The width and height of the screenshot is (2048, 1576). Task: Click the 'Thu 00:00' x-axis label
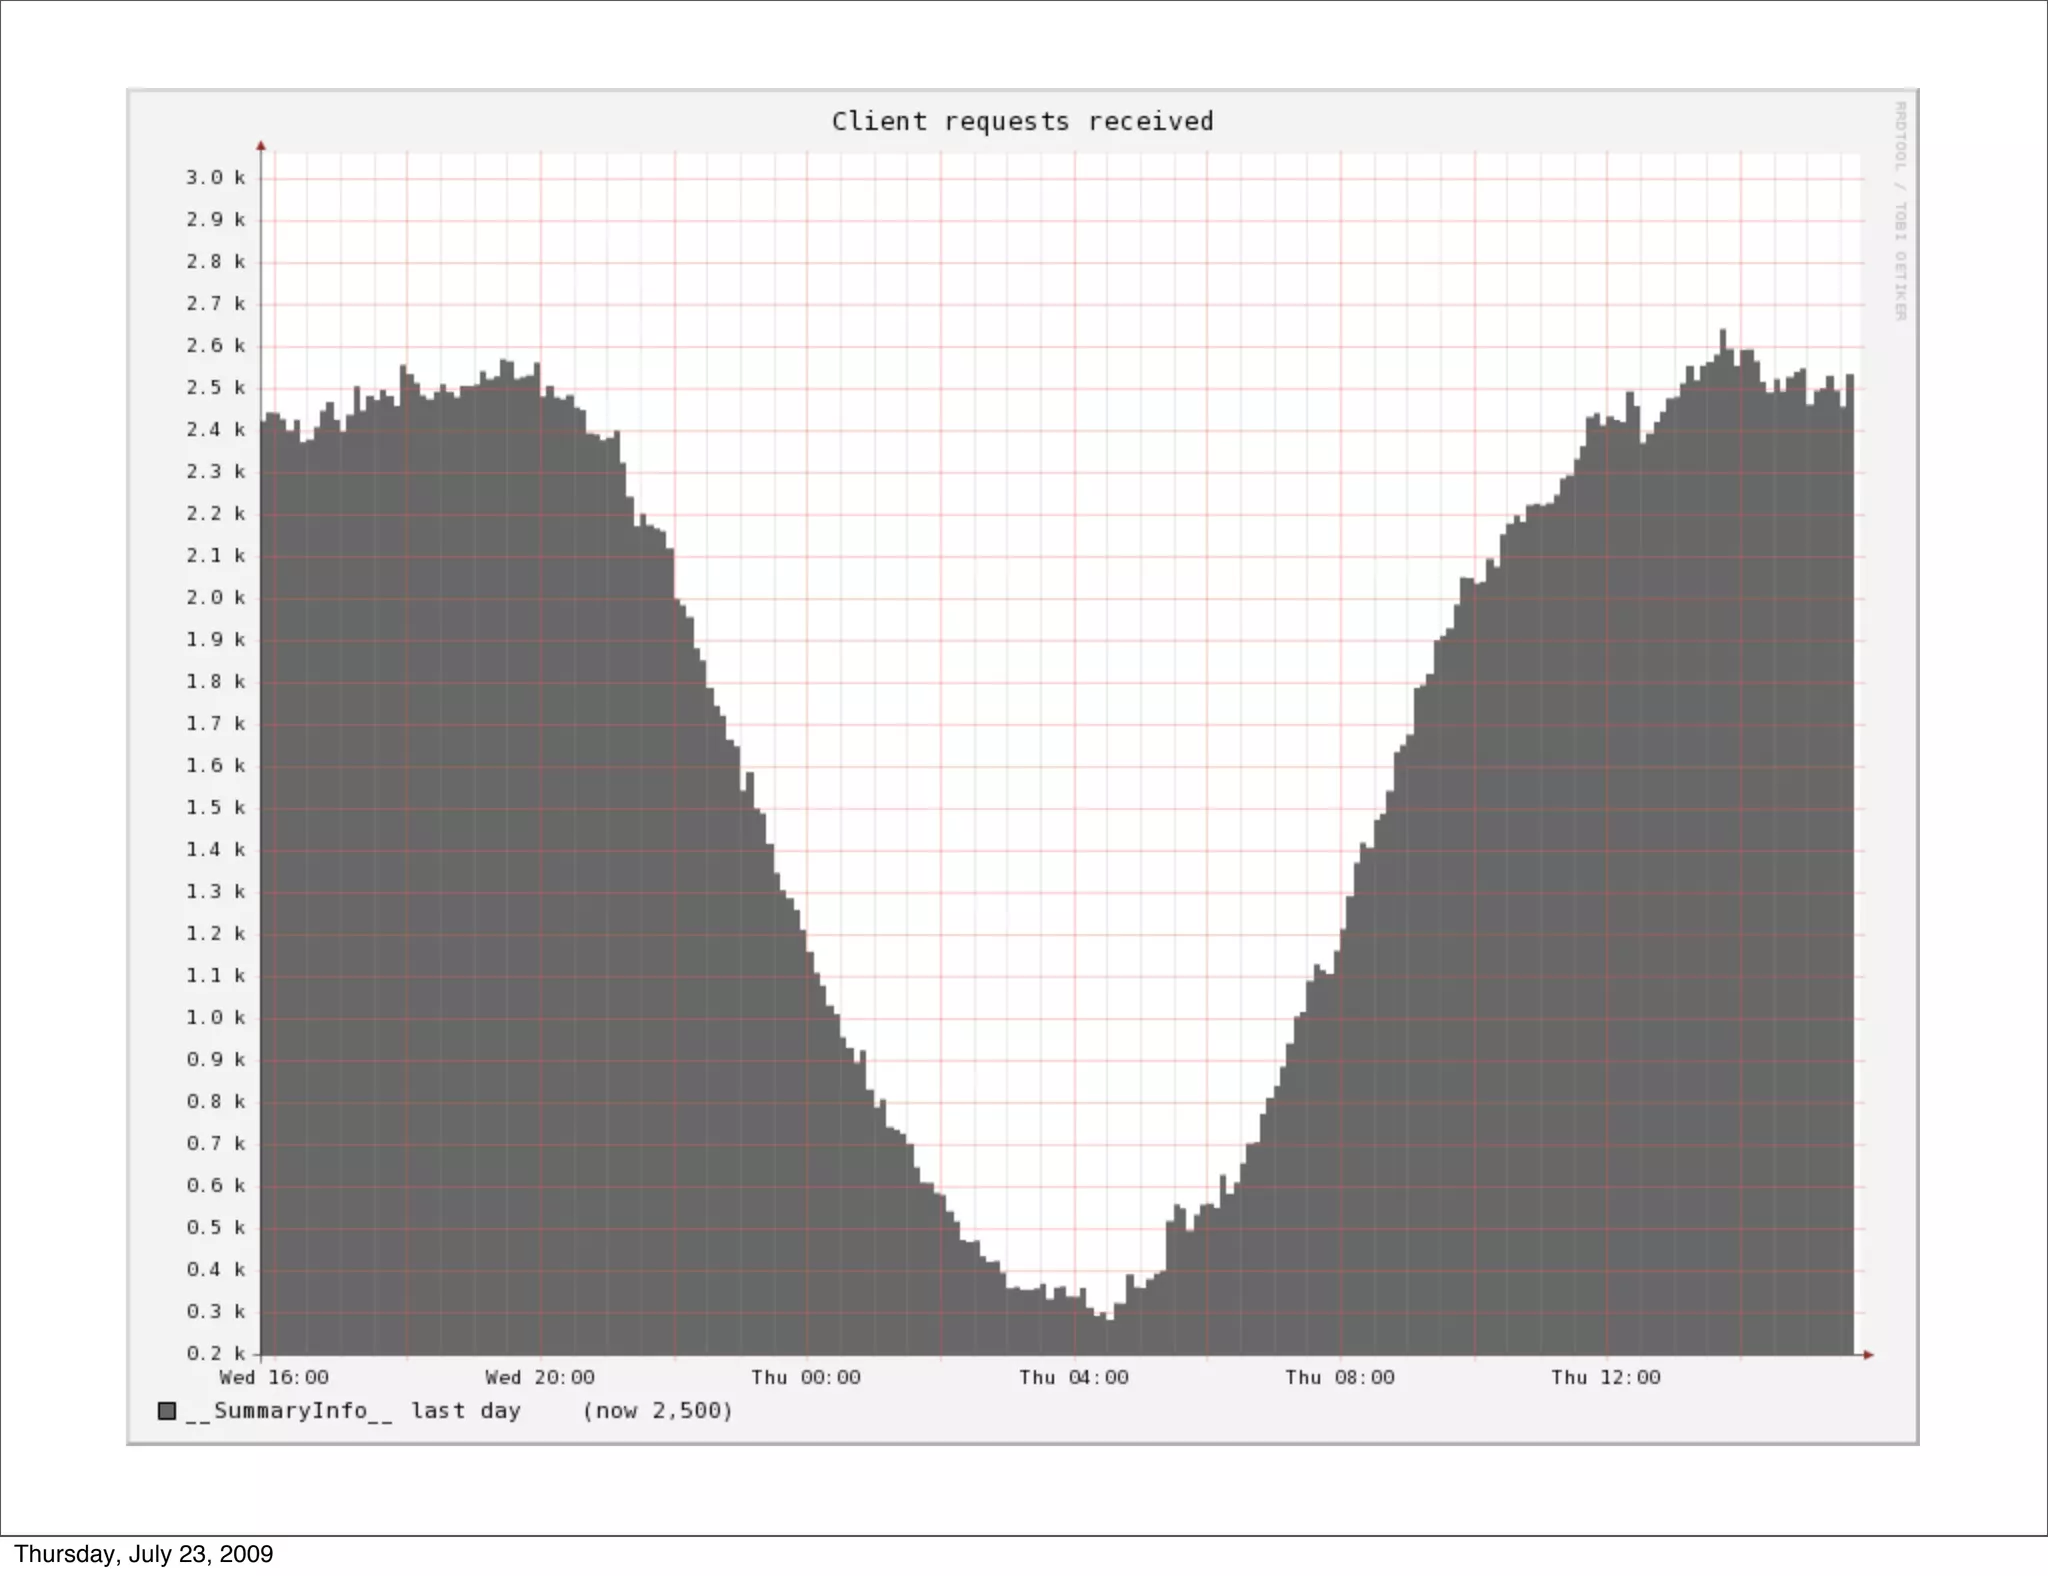pyautogui.click(x=806, y=1377)
